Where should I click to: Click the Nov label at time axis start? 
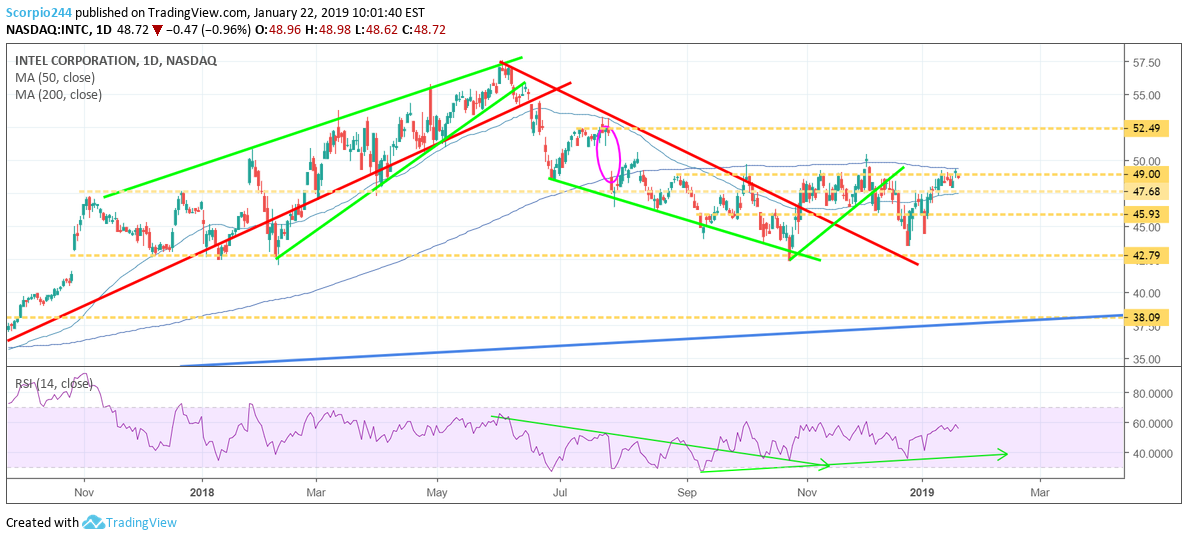click(x=84, y=492)
